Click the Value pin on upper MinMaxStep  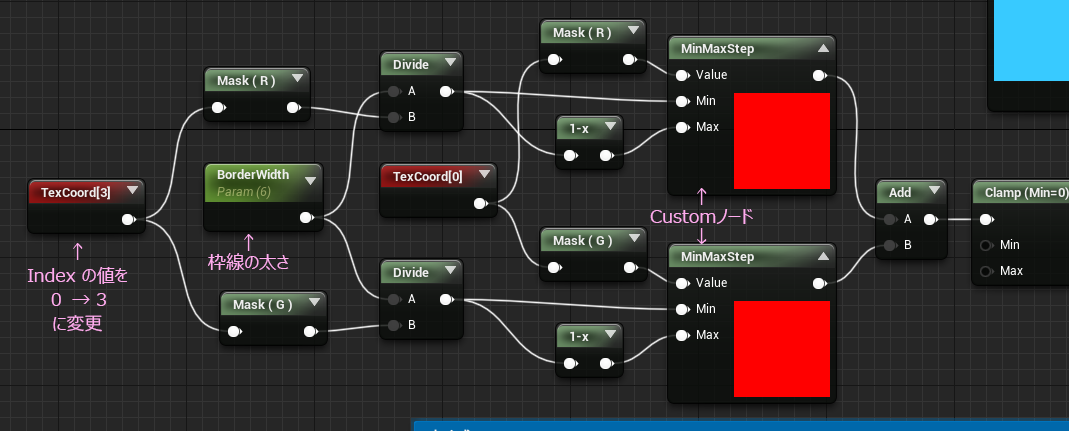pos(682,75)
